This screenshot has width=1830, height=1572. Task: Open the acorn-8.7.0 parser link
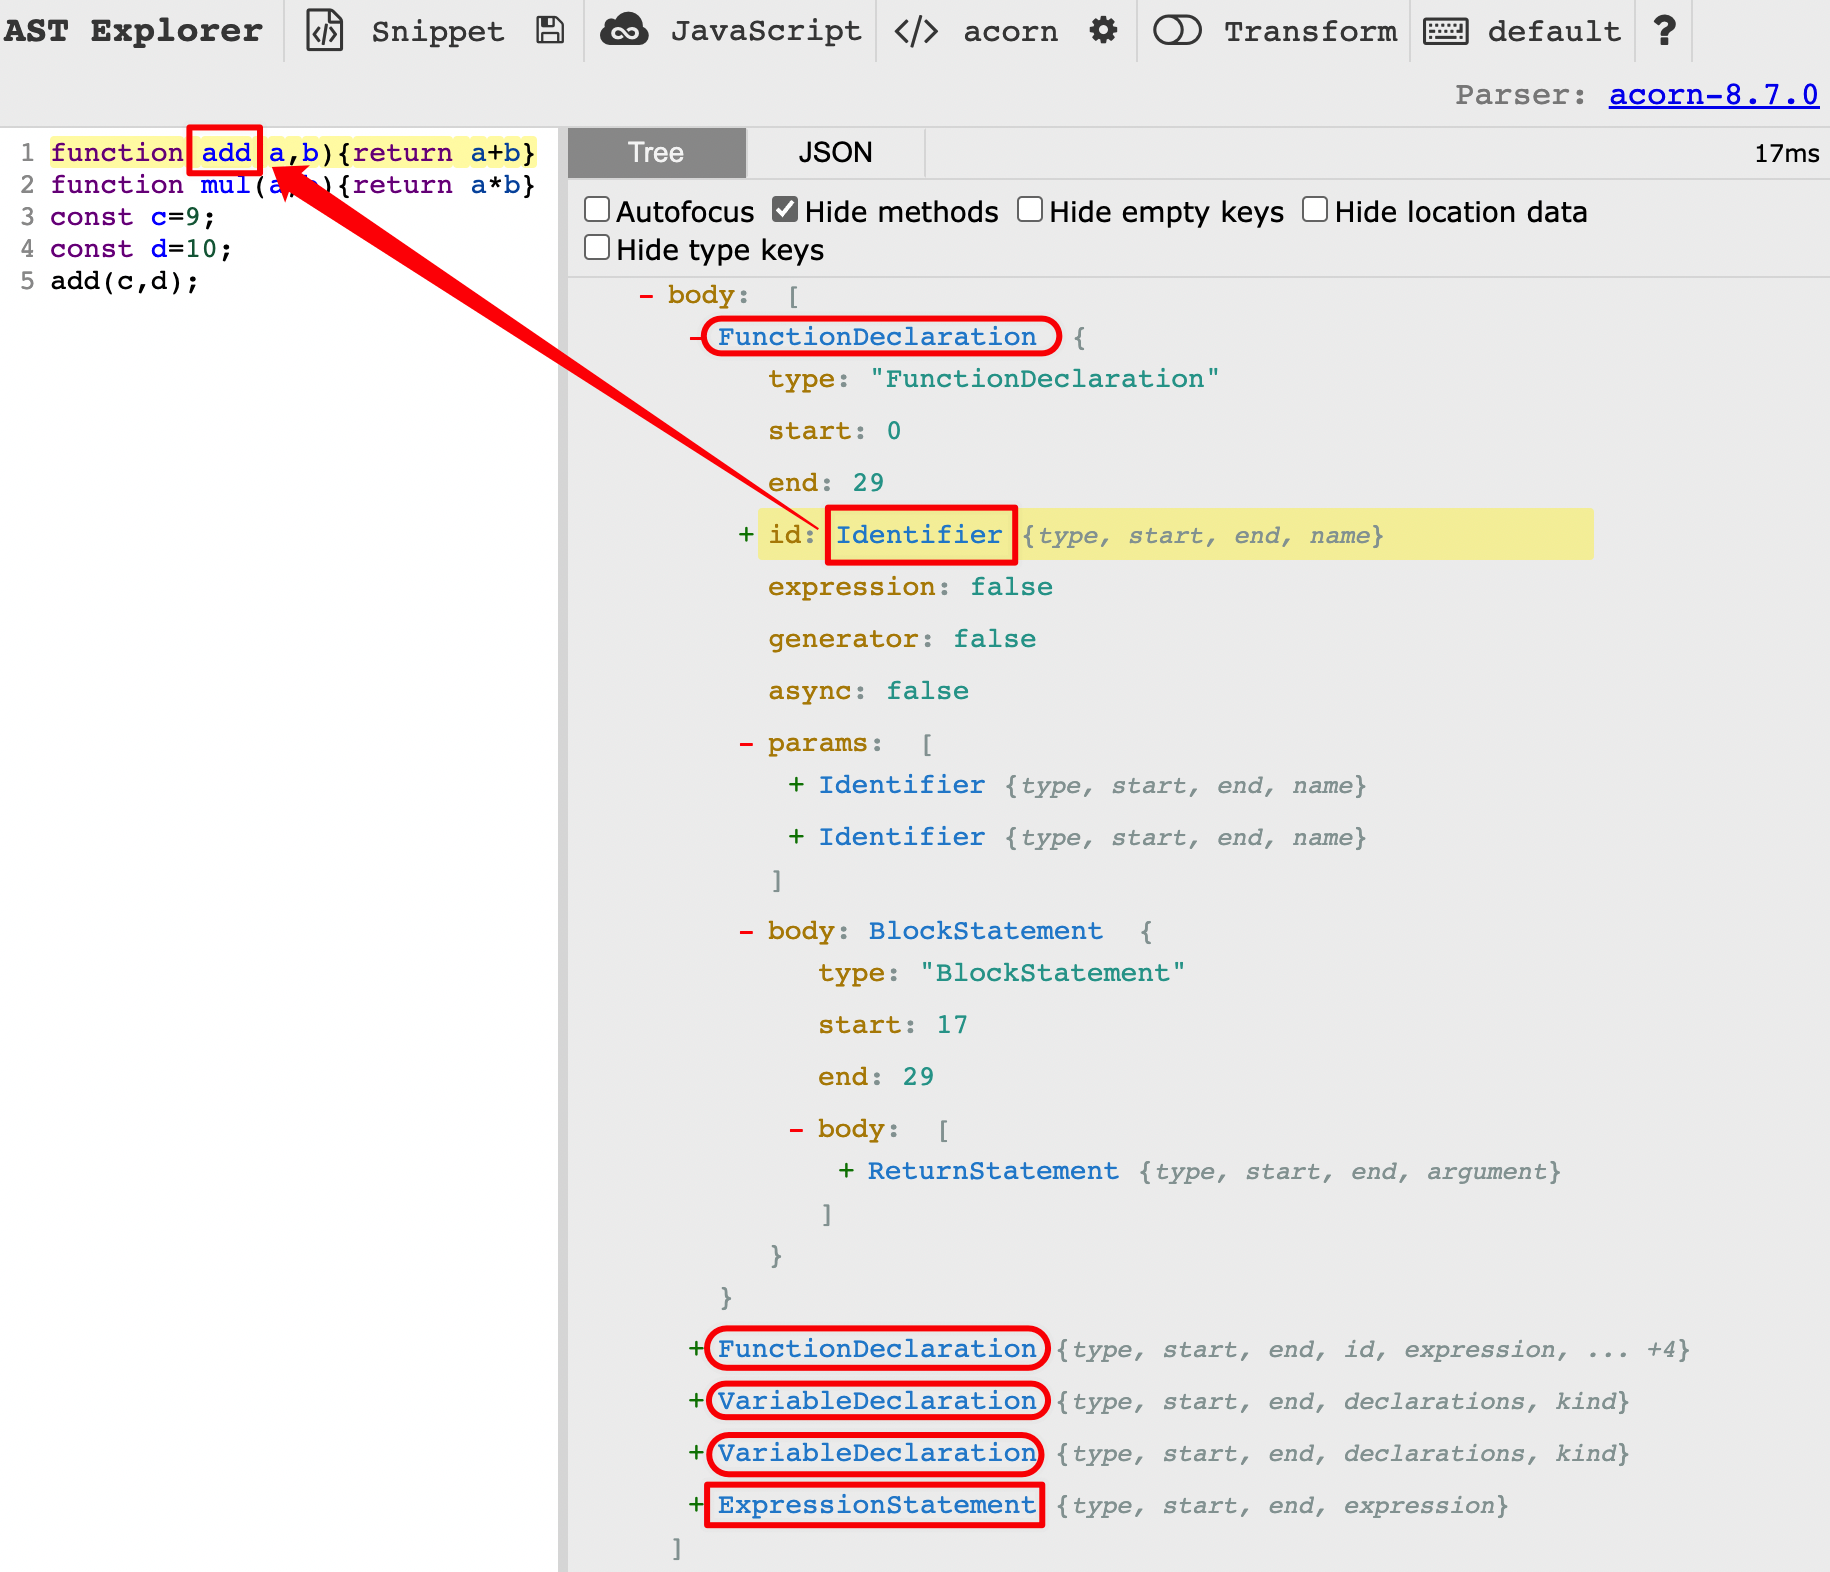pyautogui.click(x=1713, y=95)
